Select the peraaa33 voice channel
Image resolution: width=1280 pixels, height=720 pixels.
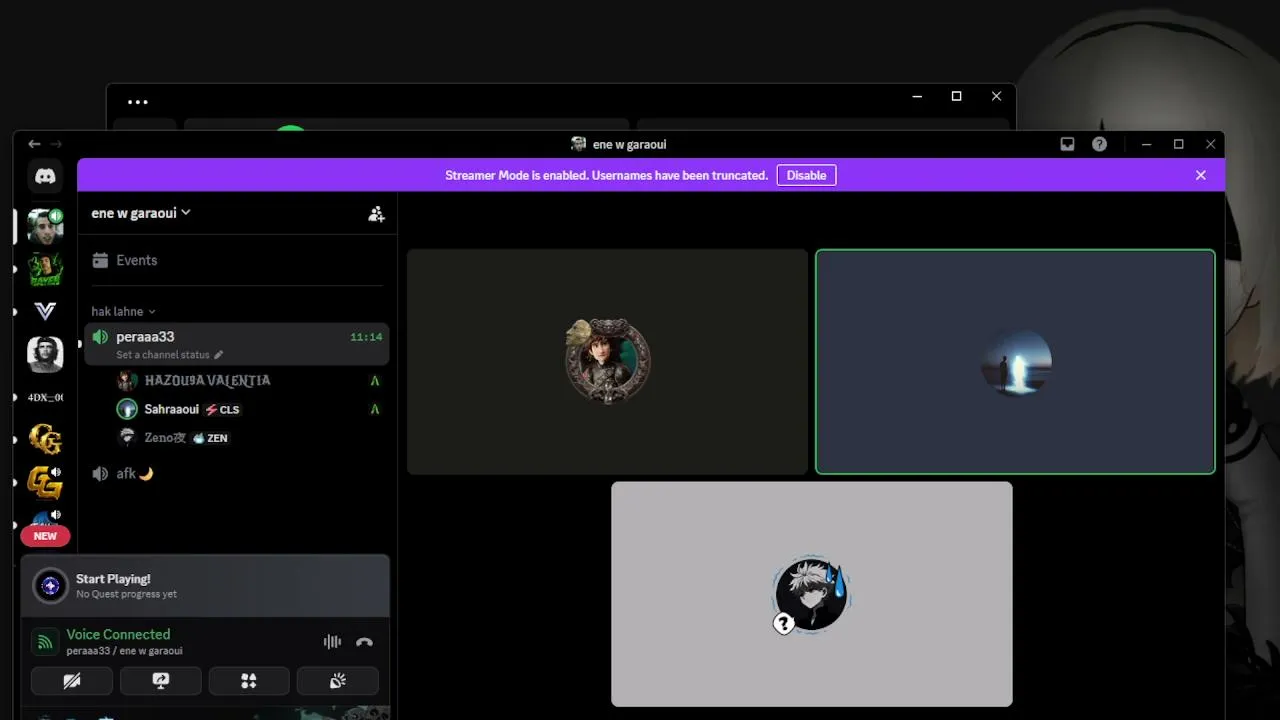(237, 344)
